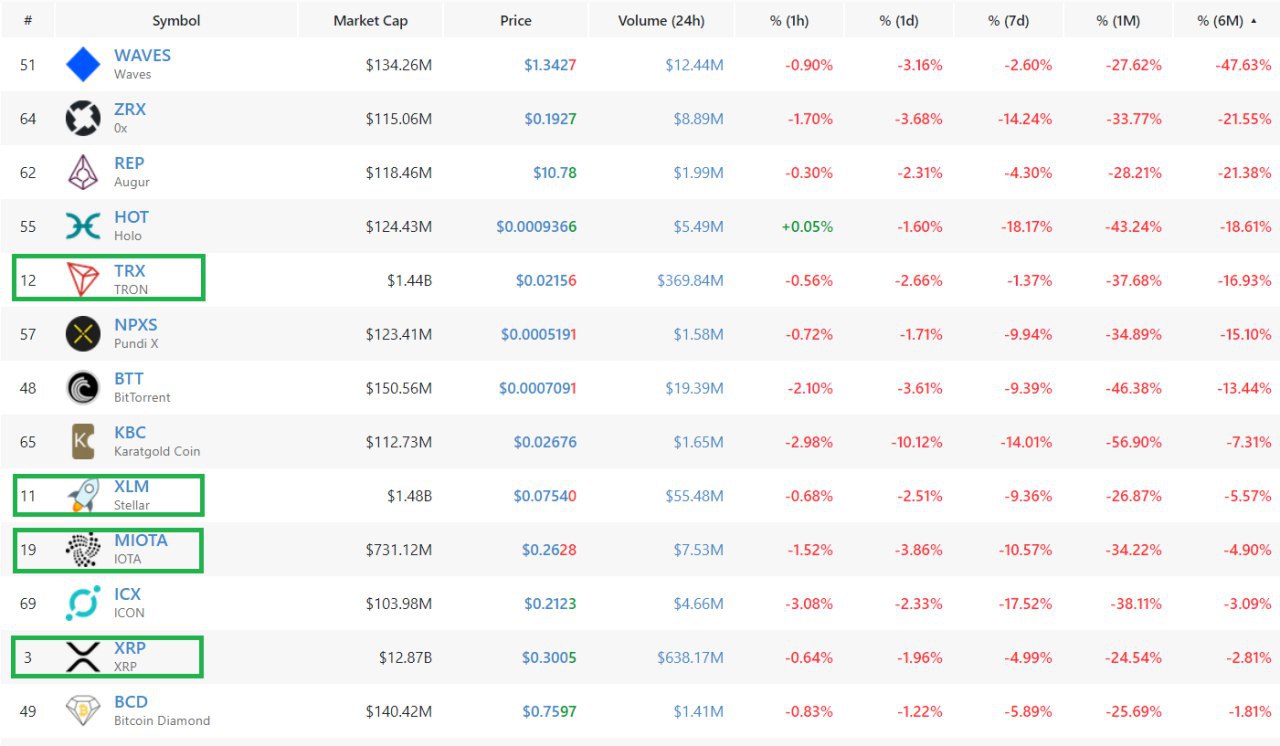Click the TRX TRON coin icon
Screen dimensions: 1280x746
point(83,280)
